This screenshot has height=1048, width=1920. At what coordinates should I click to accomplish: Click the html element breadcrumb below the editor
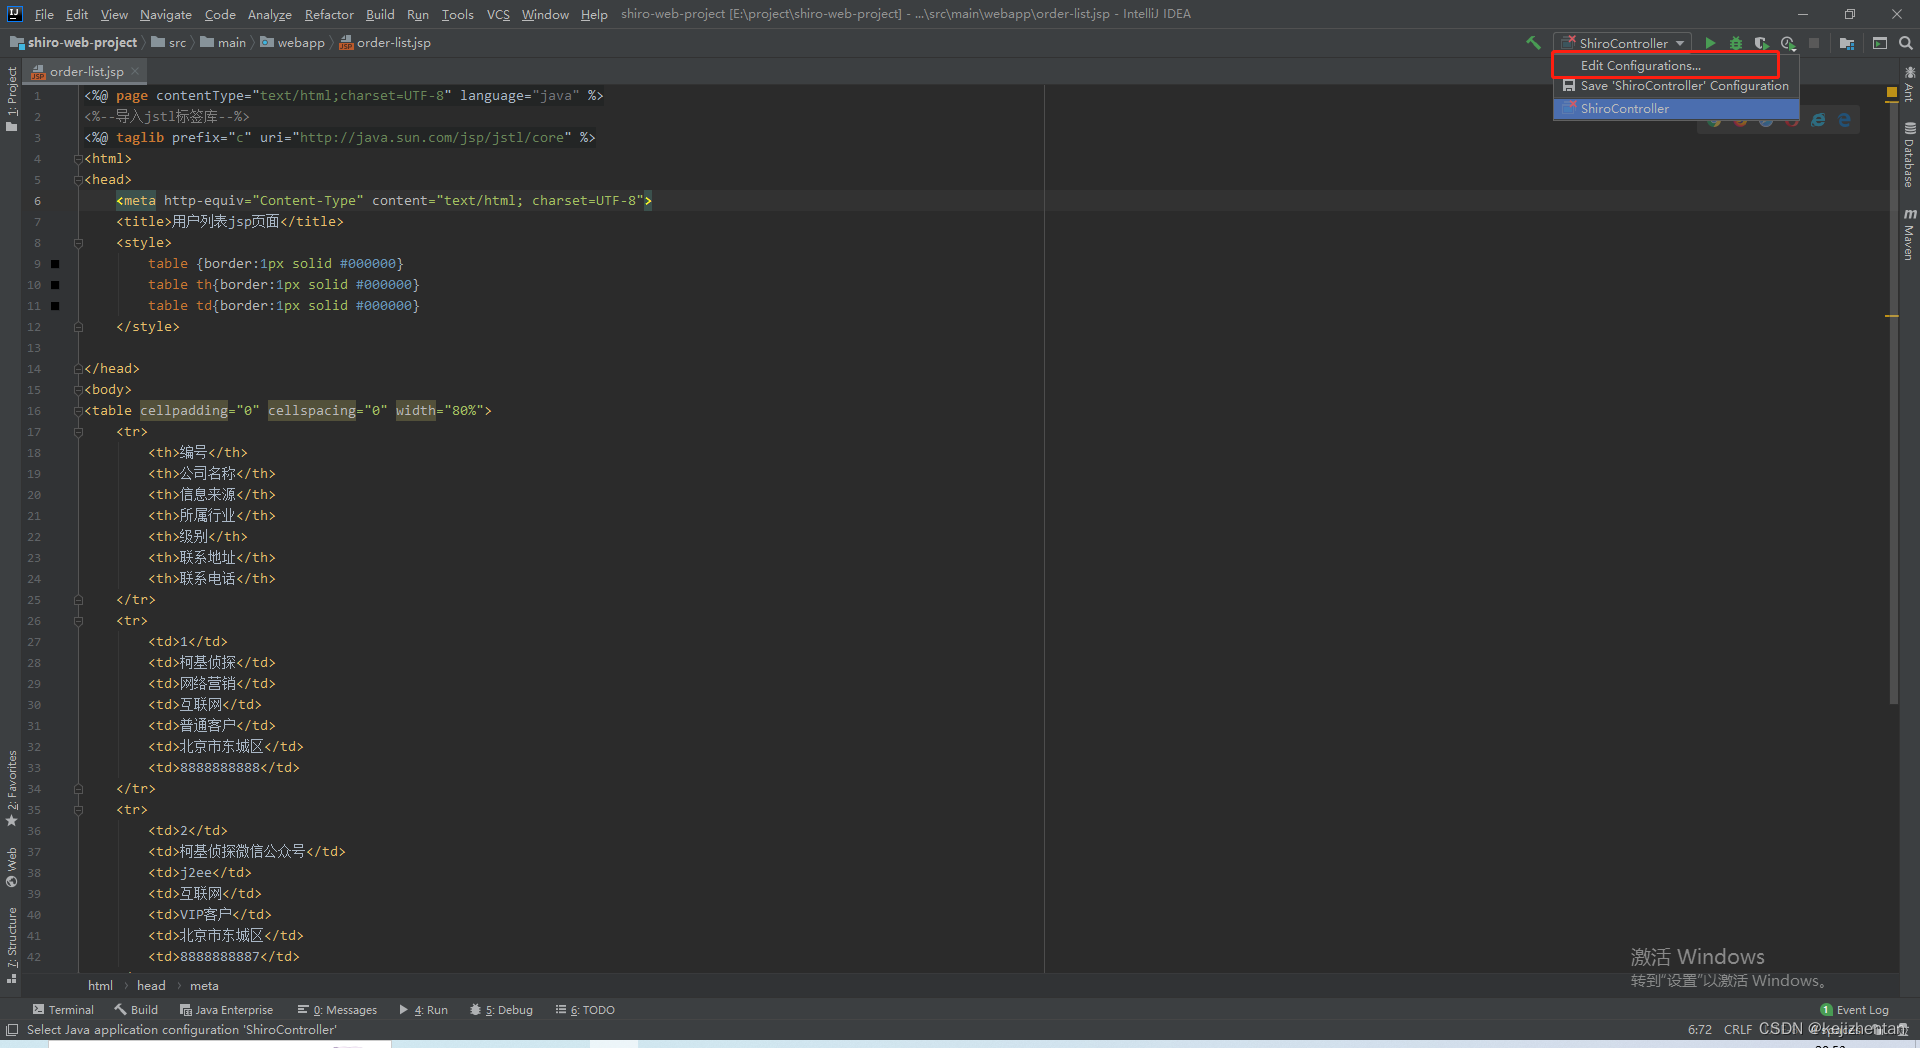pyautogui.click(x=100, y=986)
